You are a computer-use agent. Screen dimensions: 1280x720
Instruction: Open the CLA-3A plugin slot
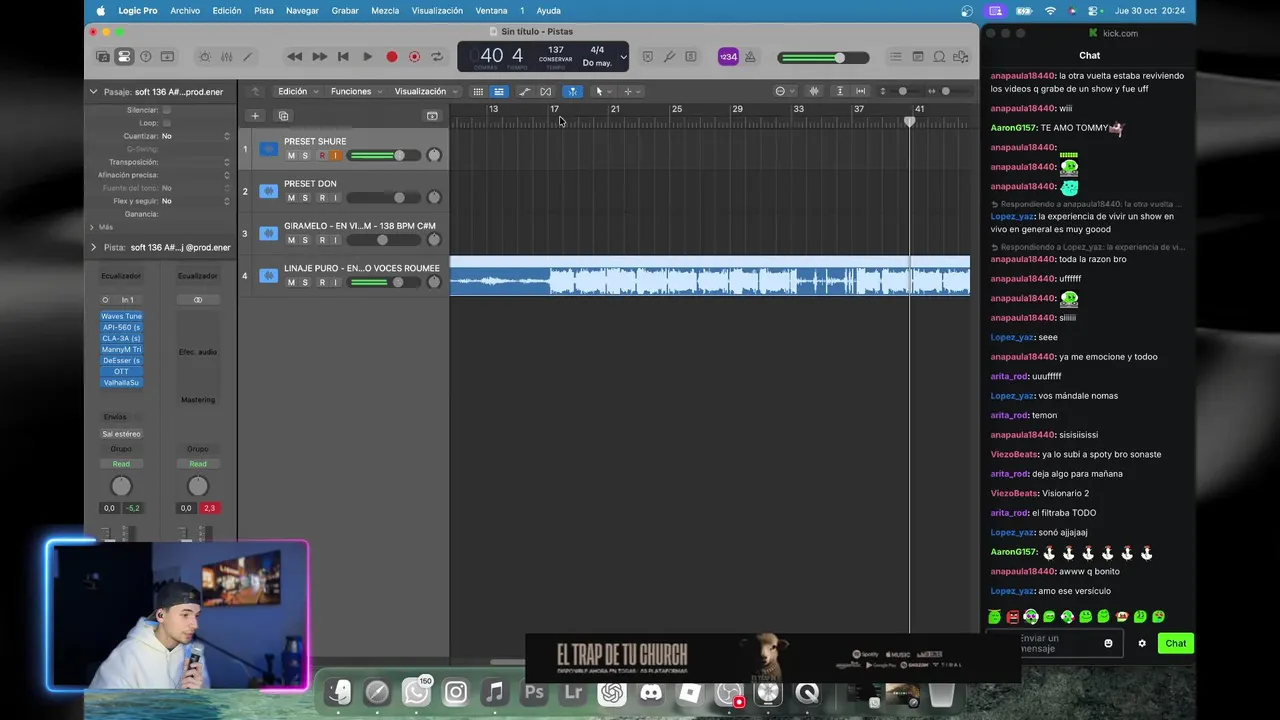tap(121, 338)
